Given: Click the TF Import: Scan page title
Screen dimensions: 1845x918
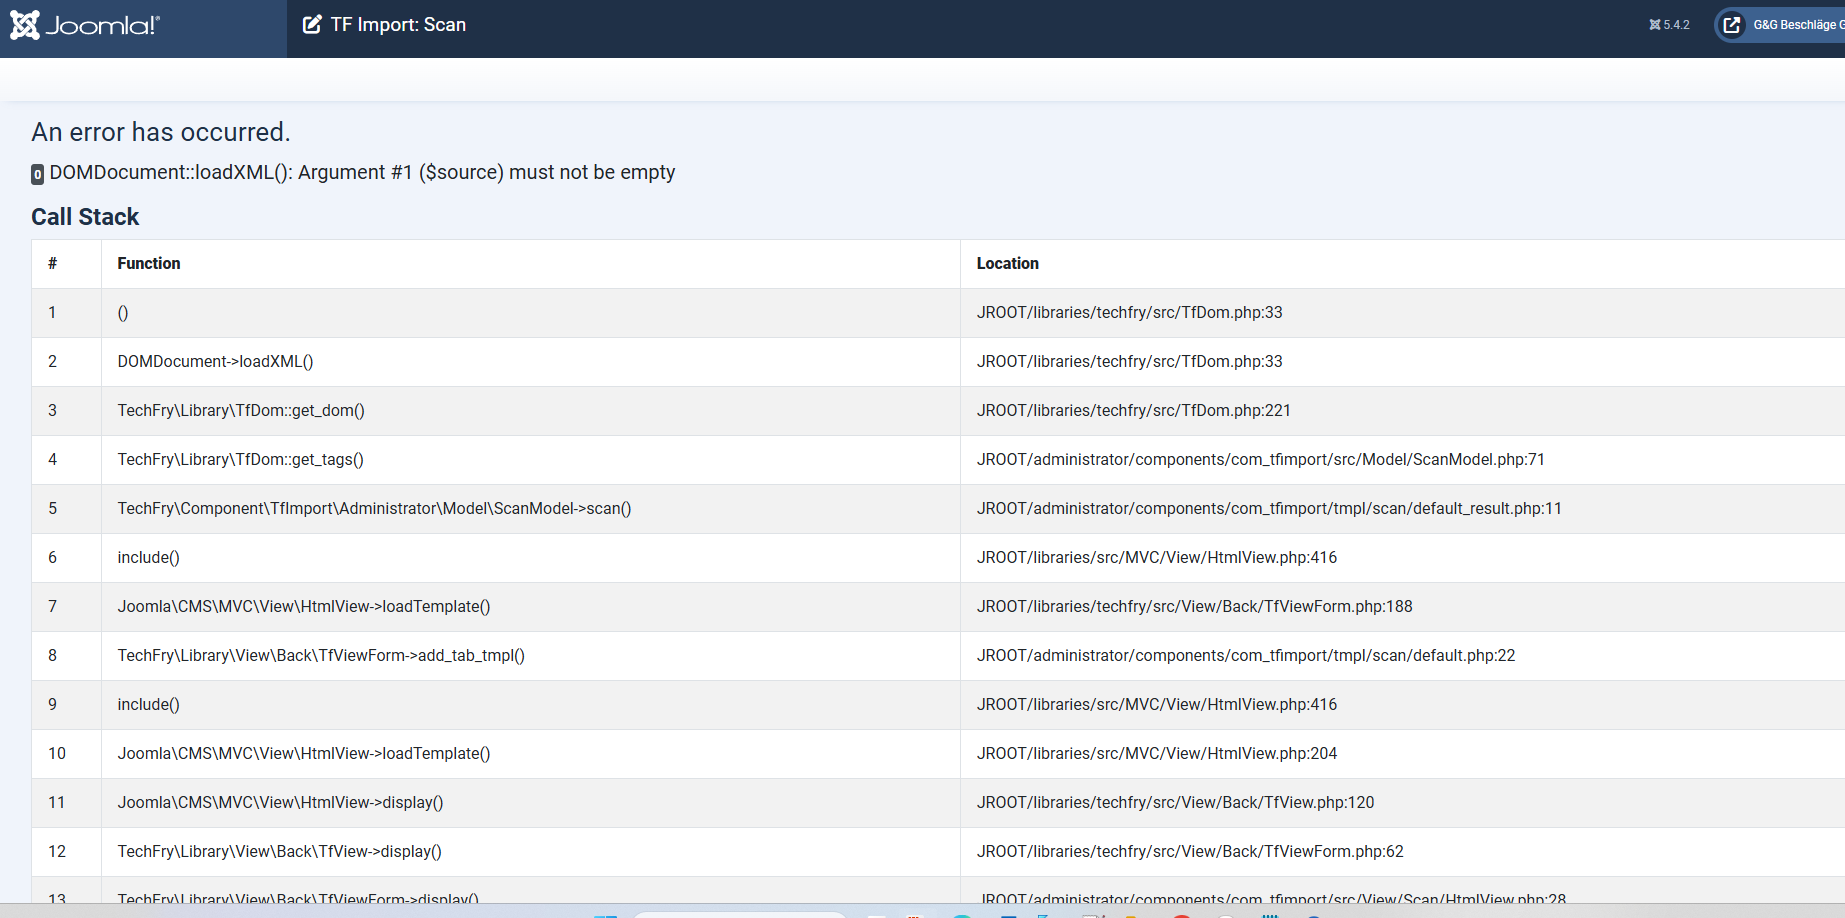Looking at the screenshot, I should [398, 25].
